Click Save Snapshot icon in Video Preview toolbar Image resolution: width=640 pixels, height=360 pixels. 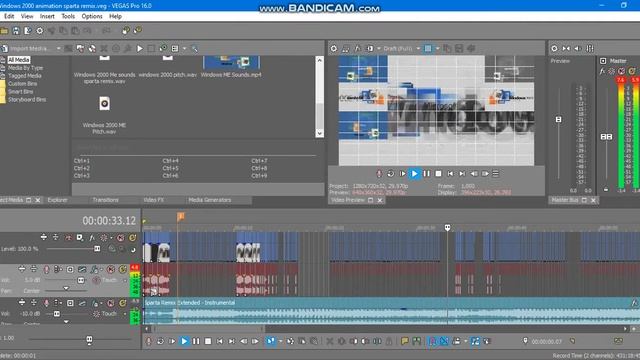tap(459, 49)
